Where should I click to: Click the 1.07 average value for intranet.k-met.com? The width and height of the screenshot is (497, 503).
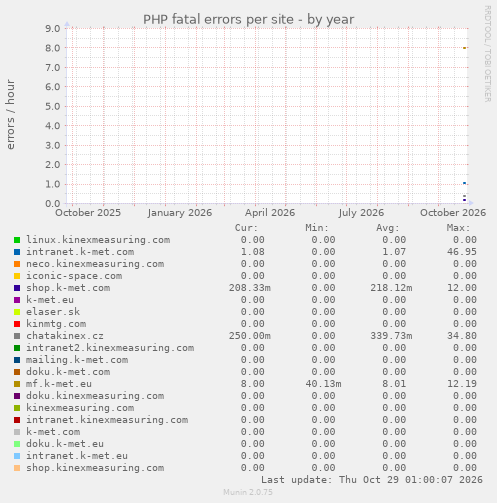tap(394, 252)
